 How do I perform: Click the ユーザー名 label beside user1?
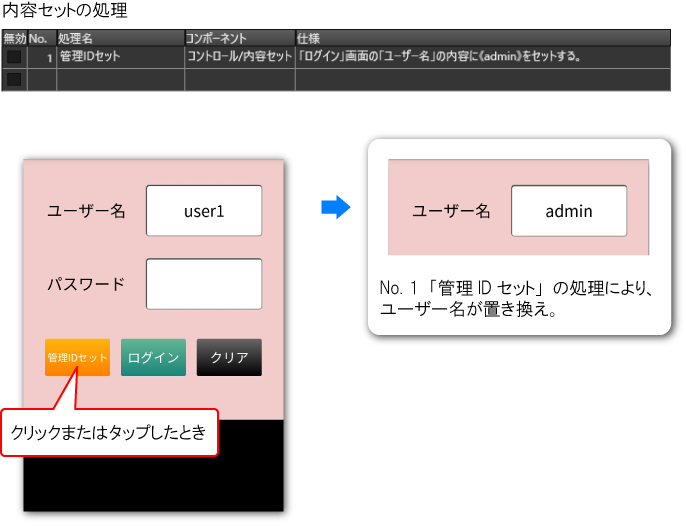86,211
